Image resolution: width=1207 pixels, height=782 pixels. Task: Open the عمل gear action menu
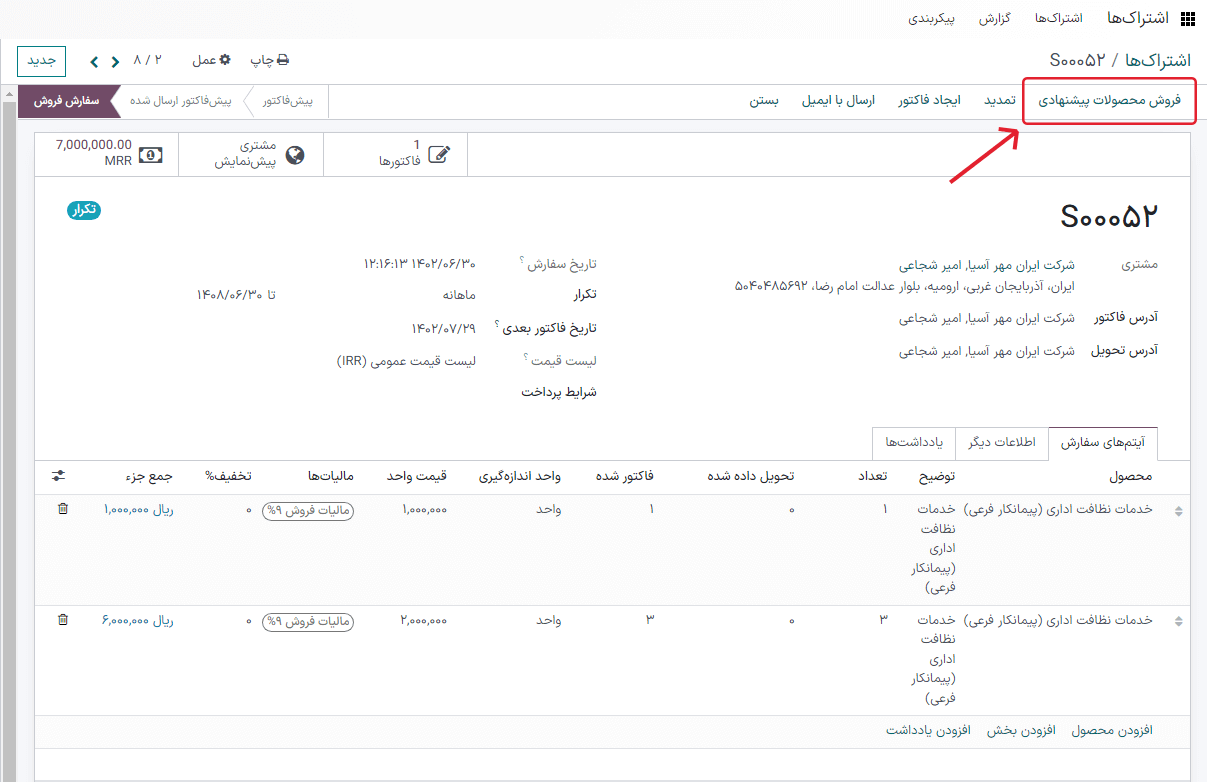point(210,60)
